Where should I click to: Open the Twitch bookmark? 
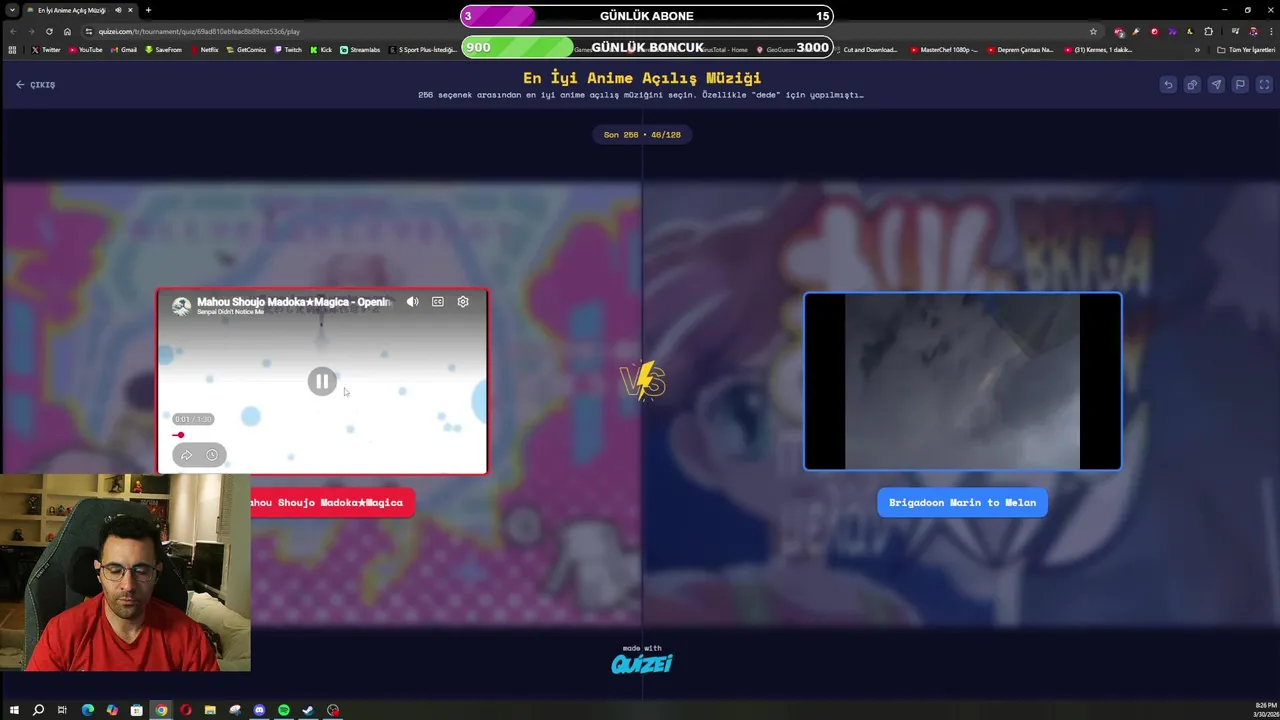point(288,49)
